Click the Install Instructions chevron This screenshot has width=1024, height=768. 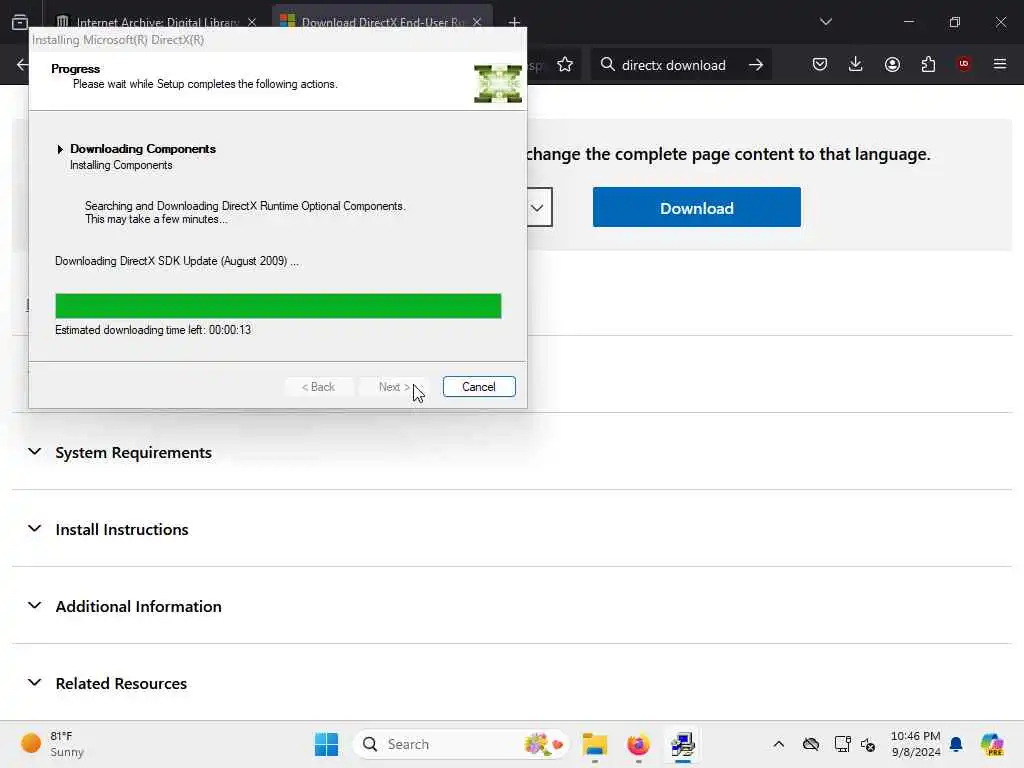pos(35,528)
